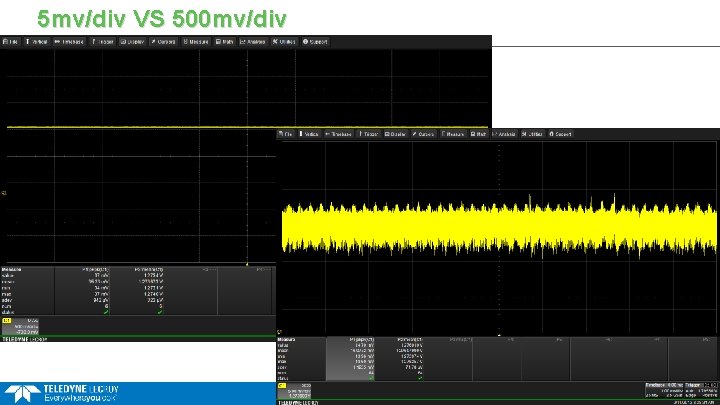
Task: Open Utilities menu in right oscilloscope window
Action: [533, 134]
